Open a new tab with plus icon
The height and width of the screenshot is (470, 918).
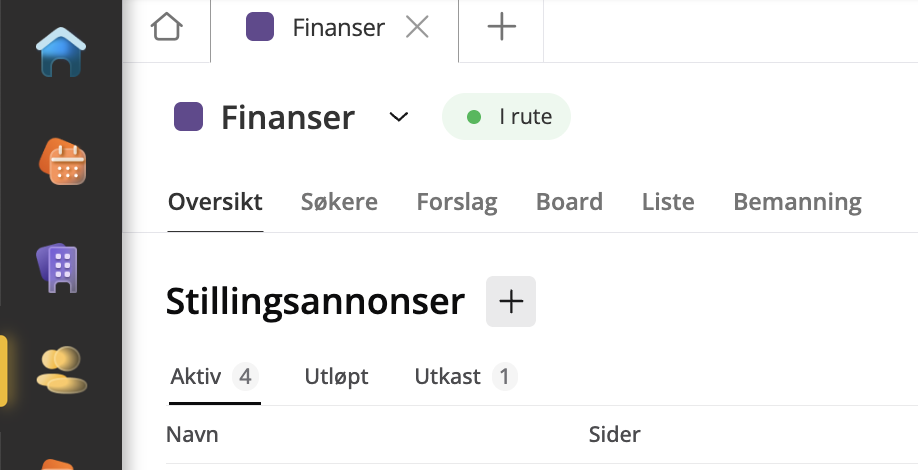coord(501,28)
